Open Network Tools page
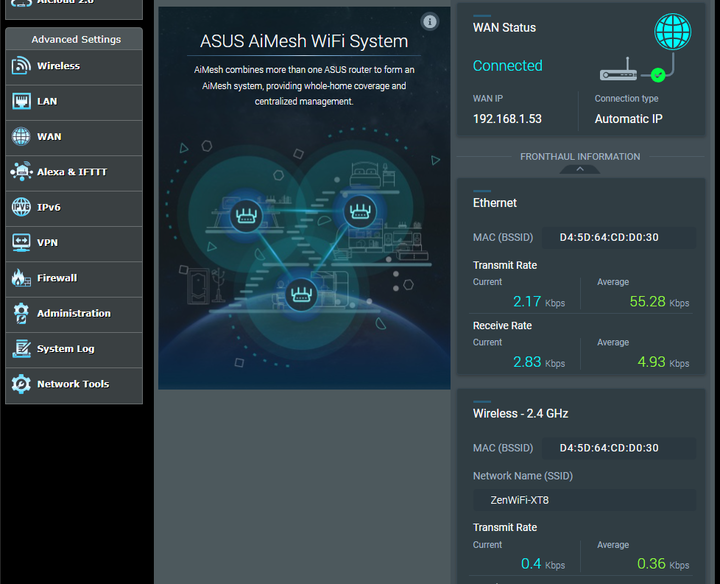This screenshot has height=584, width=720. pyautogui.click(x=74, y=385)
